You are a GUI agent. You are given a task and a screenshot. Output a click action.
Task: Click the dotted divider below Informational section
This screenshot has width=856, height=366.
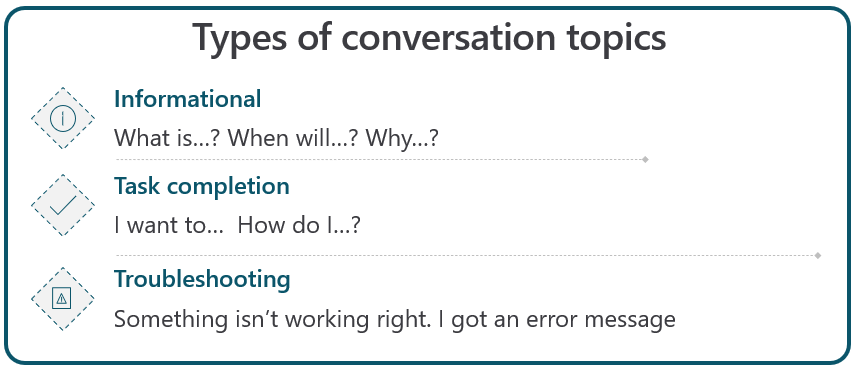(382, 160)
